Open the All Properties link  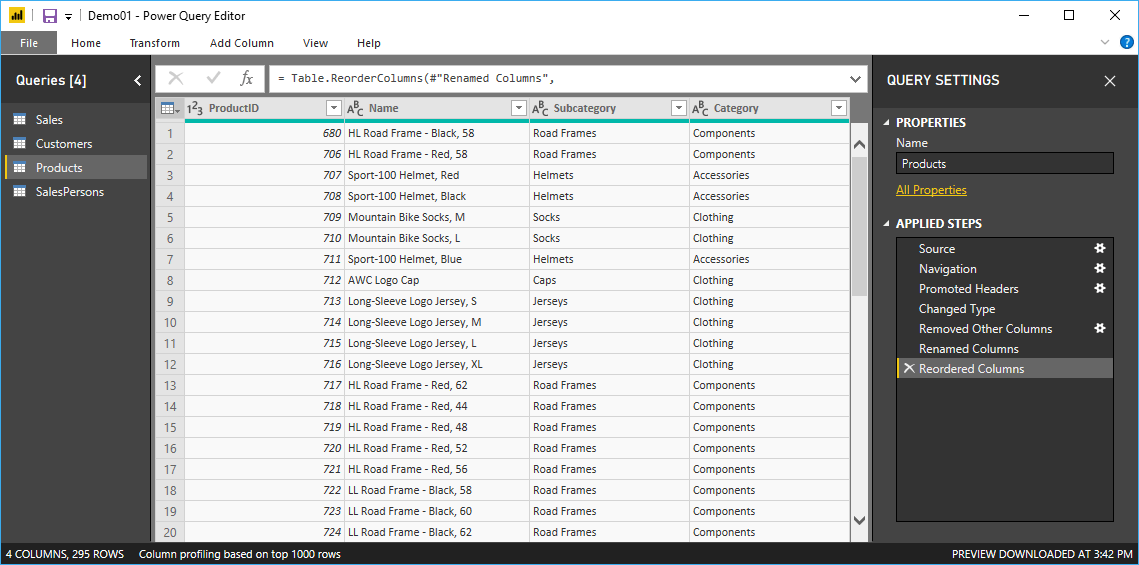[931, 190]
